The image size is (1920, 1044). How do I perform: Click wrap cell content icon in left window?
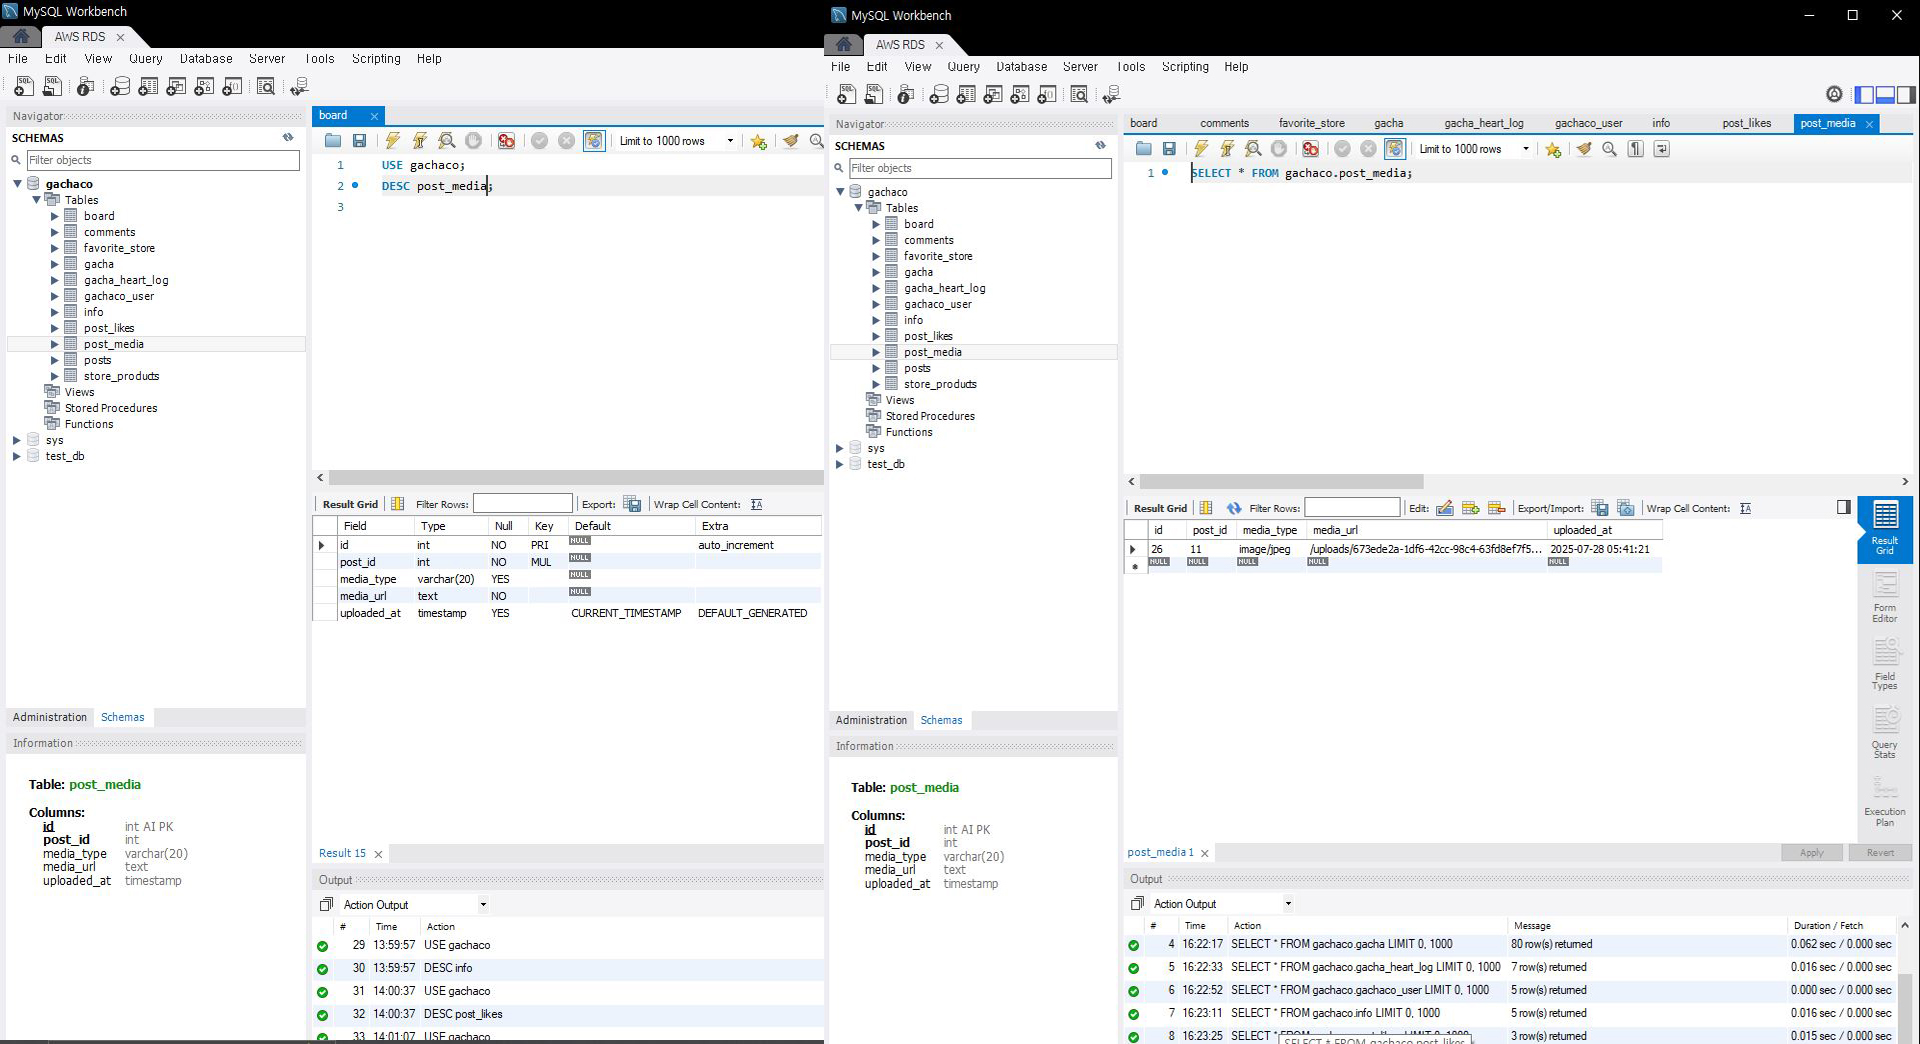[756, 504]
